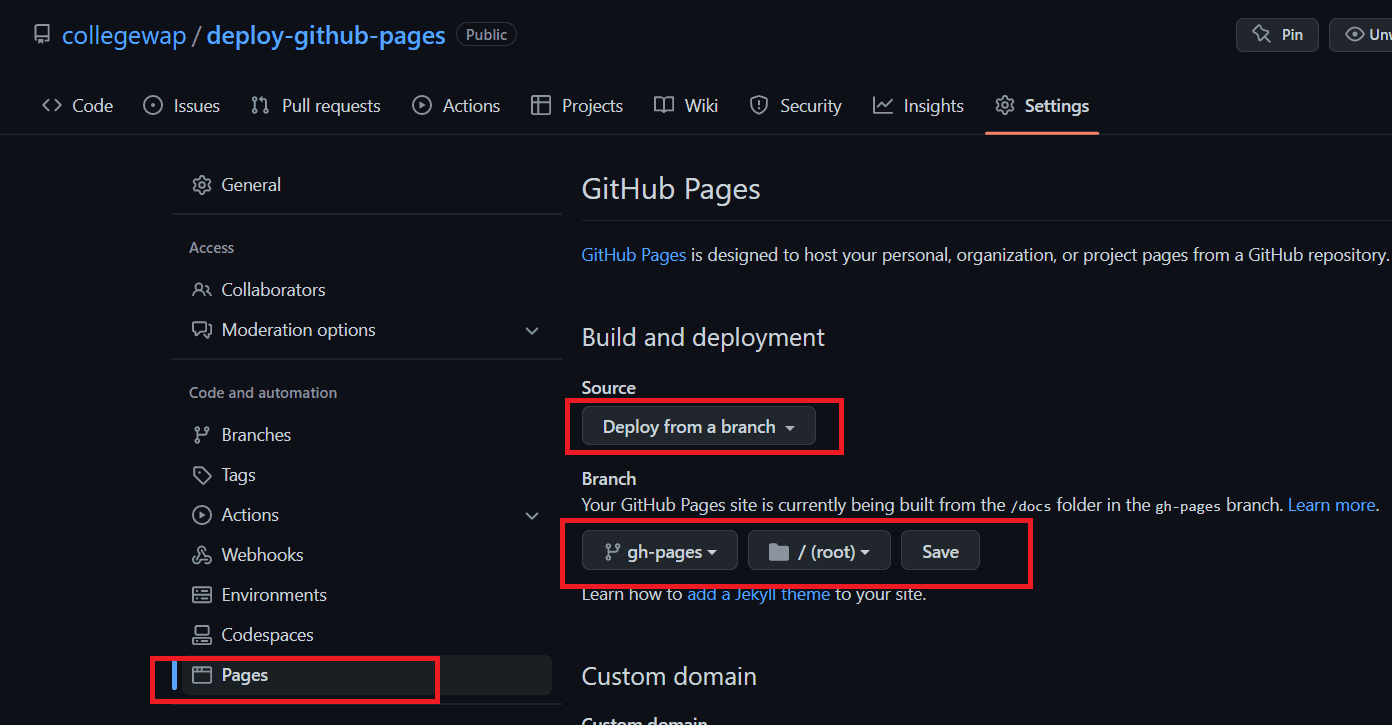
Task: Expand Moderation options section
Action: (532, 330)
